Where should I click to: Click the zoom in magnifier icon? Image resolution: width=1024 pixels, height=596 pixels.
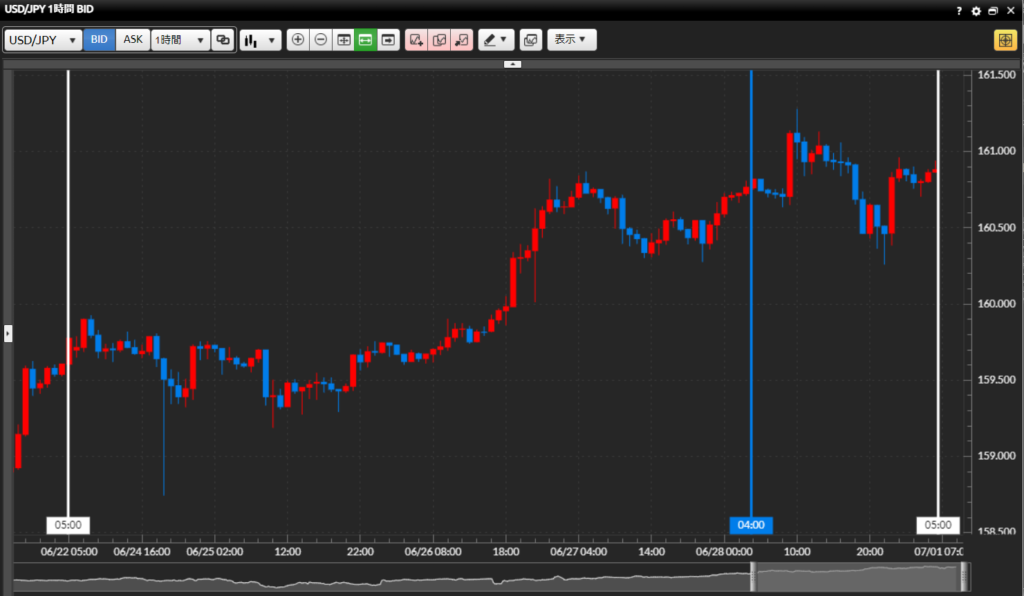(x=297, y=40)
